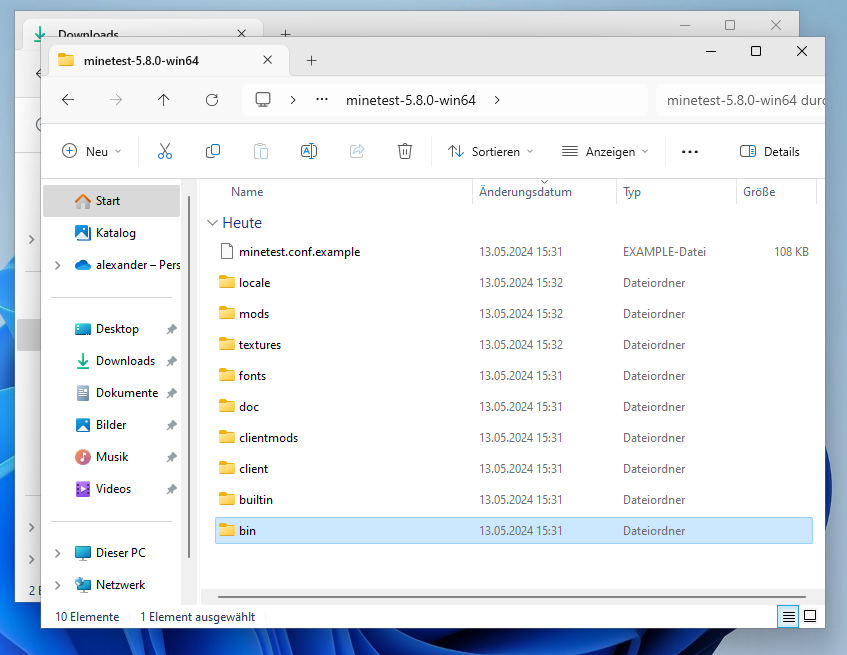847x655 pixels.
Task: Click the minetest-5.8.0-win64 breadcrumb
Action: tap(411, 100)
